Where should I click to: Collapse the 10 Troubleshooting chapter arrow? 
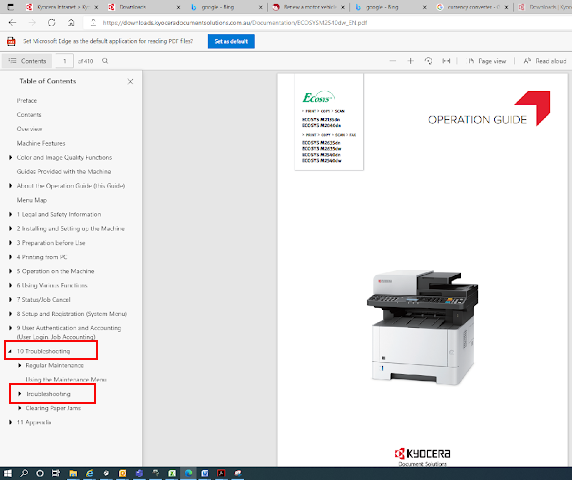click(10, 351)
